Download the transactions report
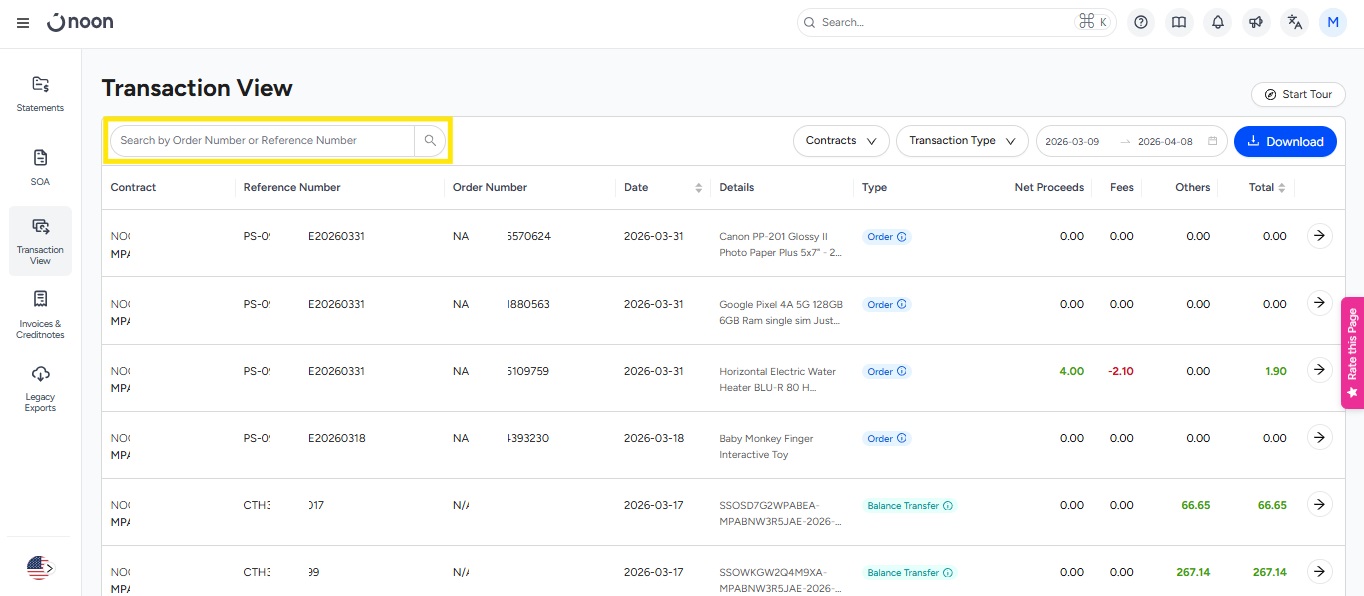The width and height of the screenshot is (1364, 596). click(1285, 141)
